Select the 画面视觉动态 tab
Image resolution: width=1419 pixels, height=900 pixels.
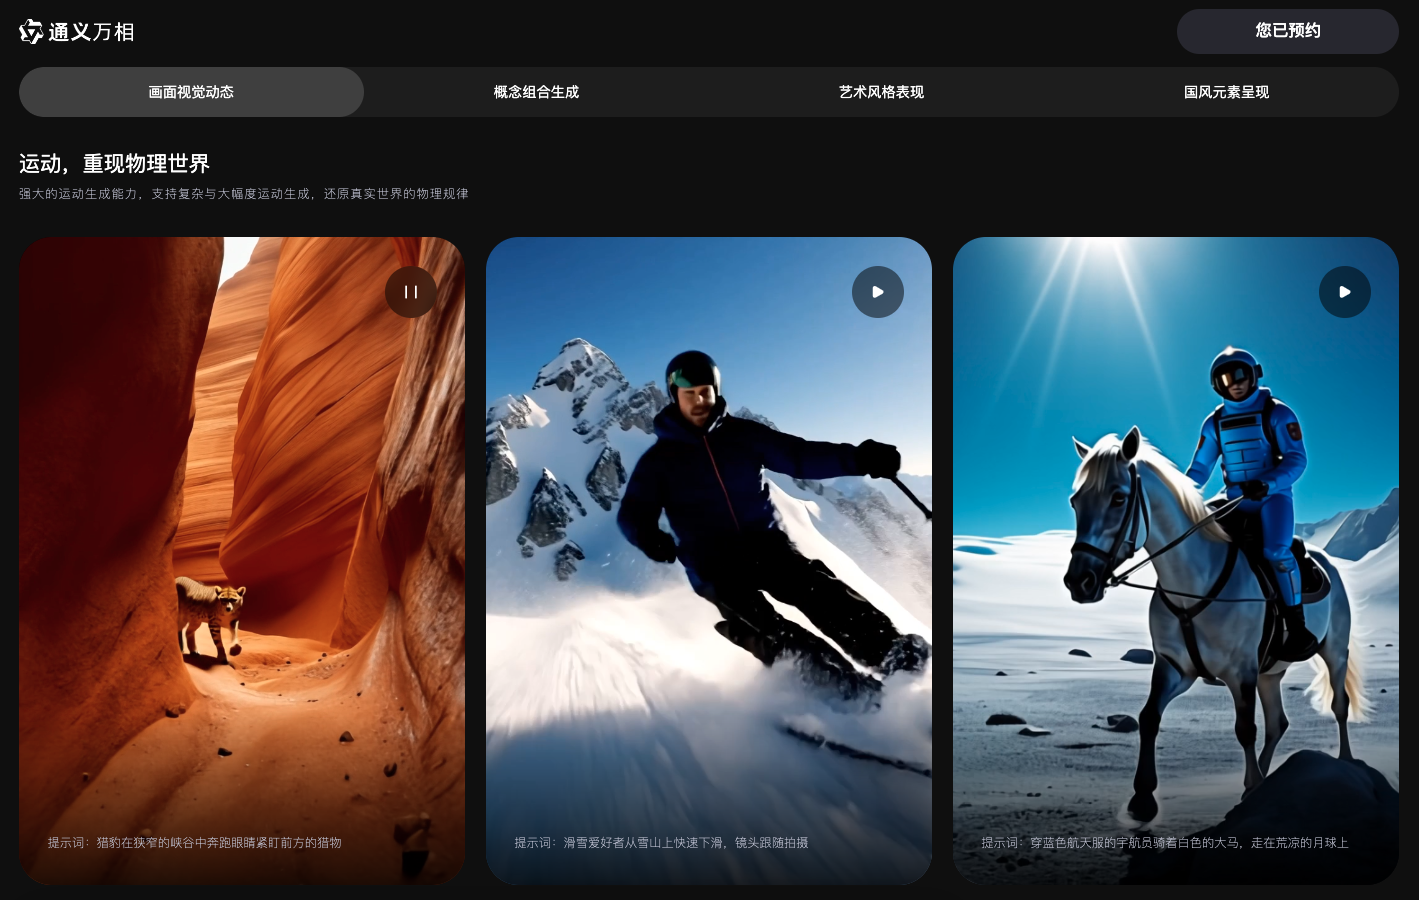pyautogui.click(x=191, y=92)
